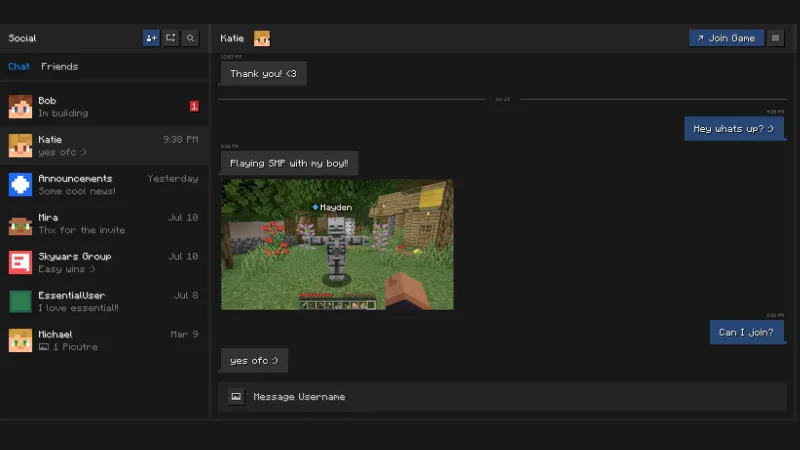The height and width of the screenshot is (450, 800).
Task: Click the 'Thank you! <3' message
Action: click(263, 73)
